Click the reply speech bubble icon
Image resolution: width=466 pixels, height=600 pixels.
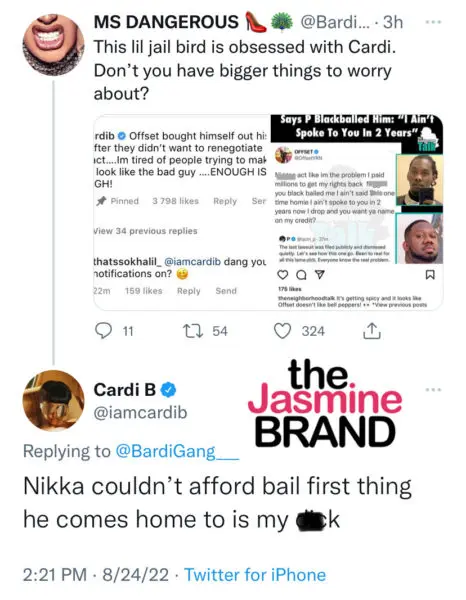click(x=103, y=331)
